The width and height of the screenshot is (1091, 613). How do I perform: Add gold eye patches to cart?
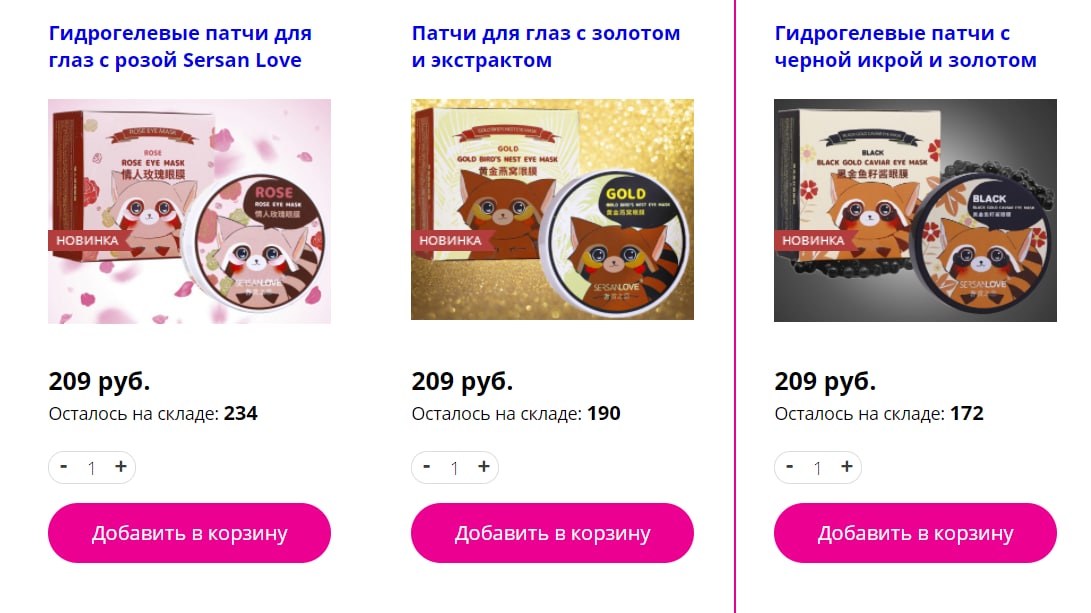552,533
